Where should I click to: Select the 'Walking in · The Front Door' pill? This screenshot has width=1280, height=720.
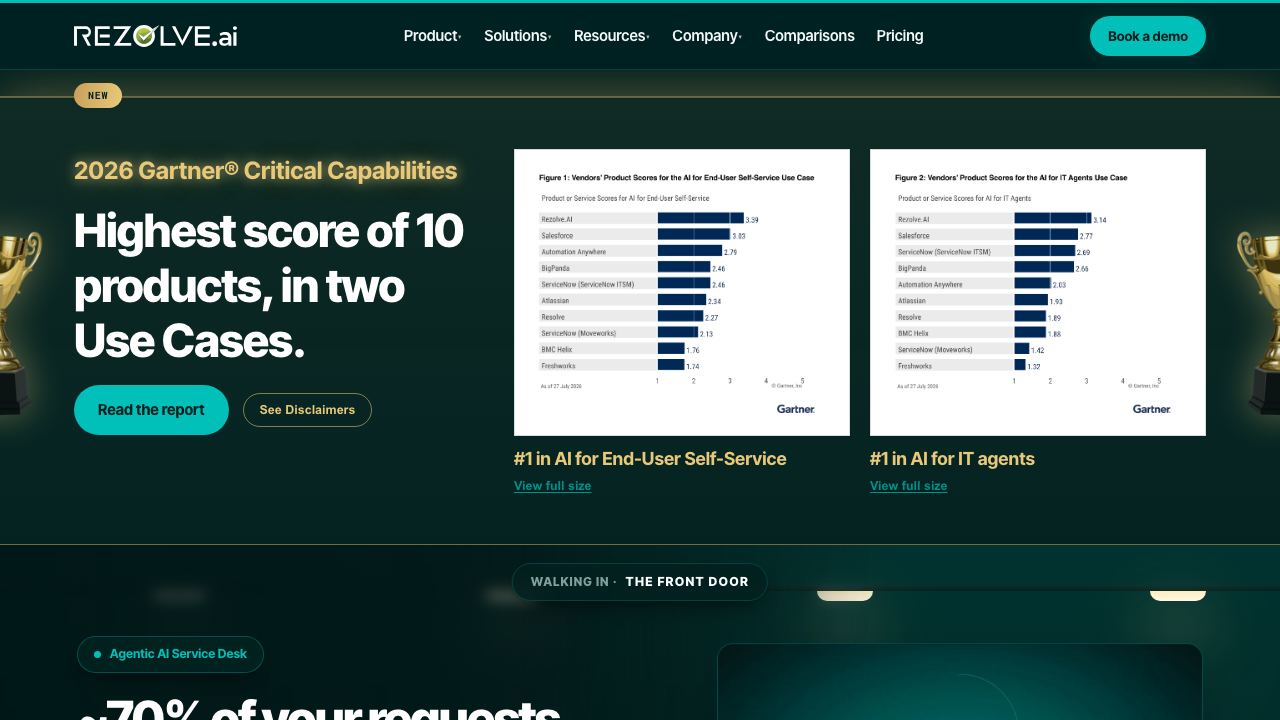point(640,582)
